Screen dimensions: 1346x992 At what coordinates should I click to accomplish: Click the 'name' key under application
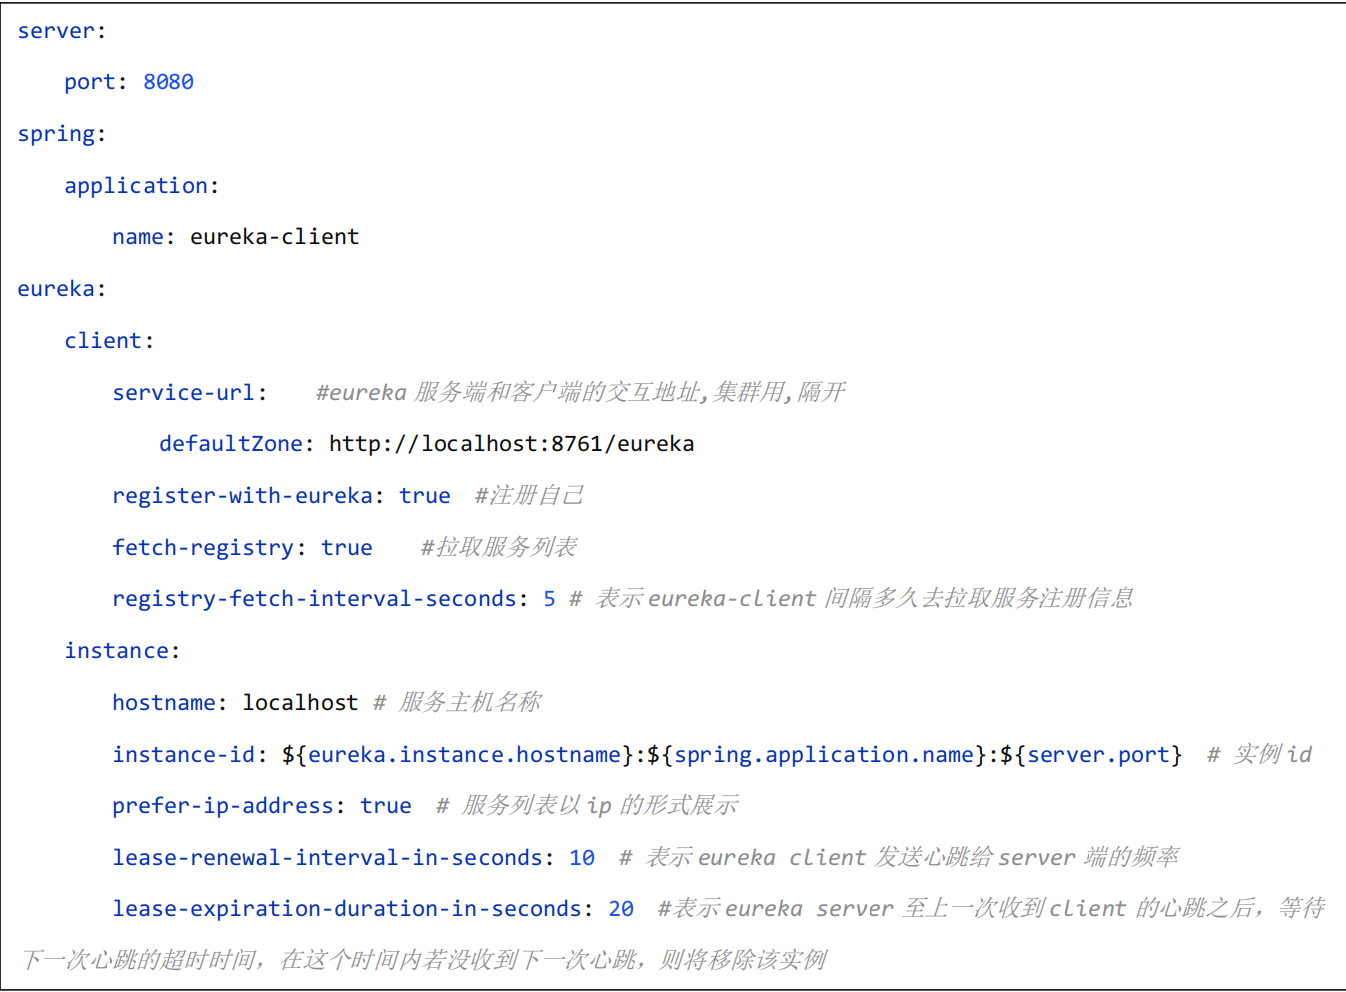(x=137, y=237)
